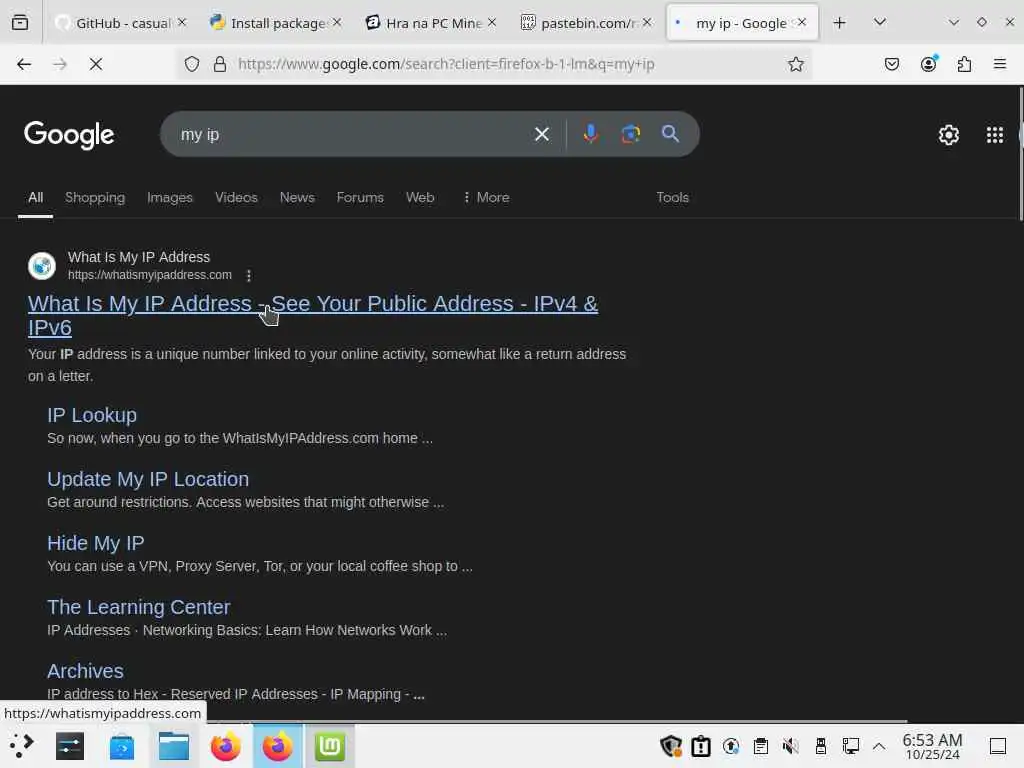This screenshot has height=768, width=1024.
Task: Bookmark this page with the star
Action: coord(795,64)
